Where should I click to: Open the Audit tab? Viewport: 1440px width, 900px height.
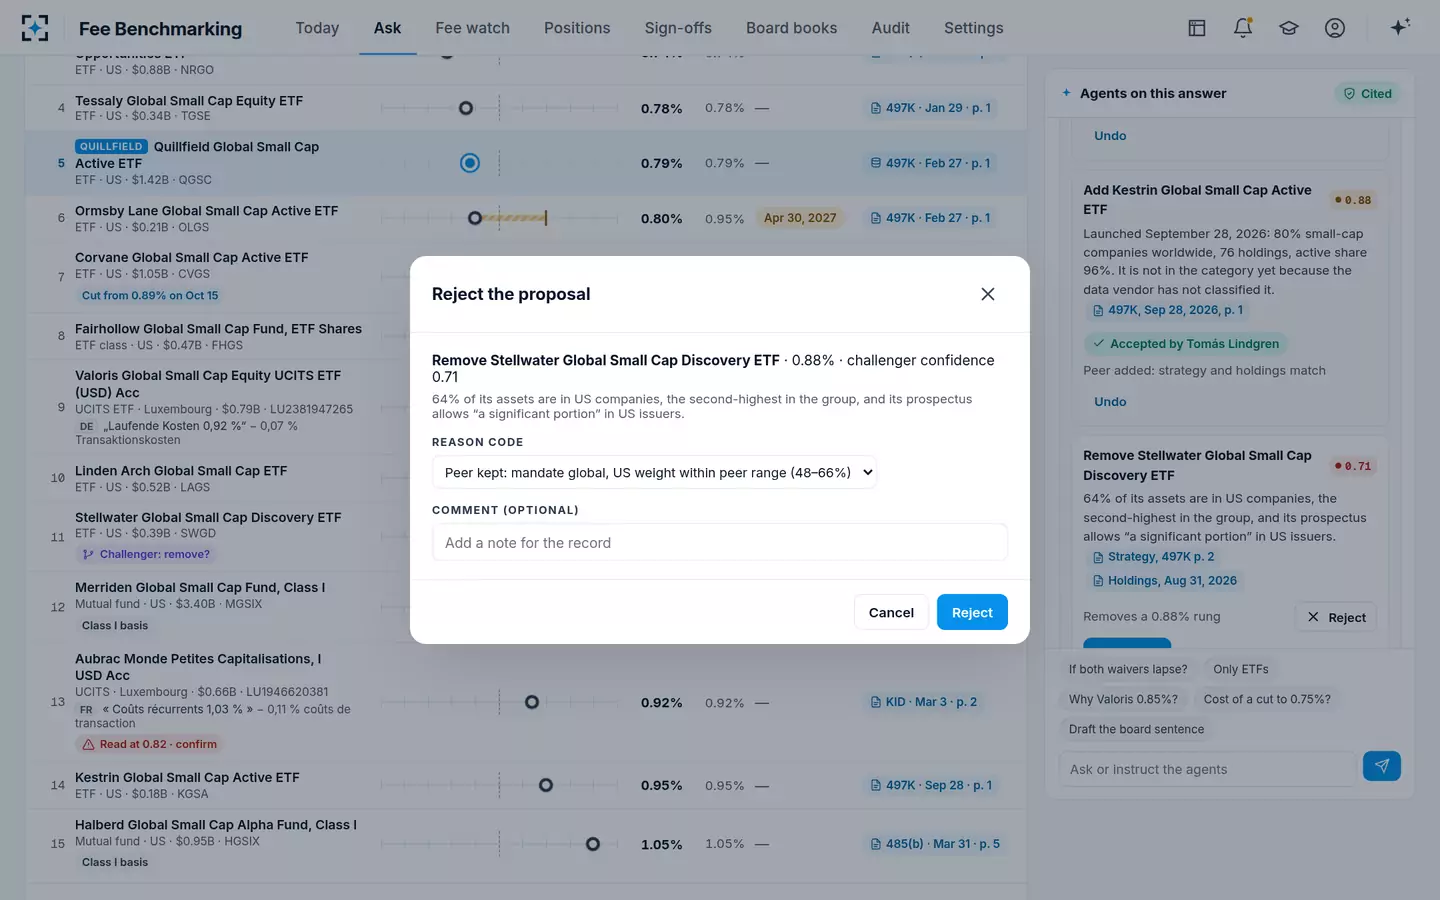890,28
